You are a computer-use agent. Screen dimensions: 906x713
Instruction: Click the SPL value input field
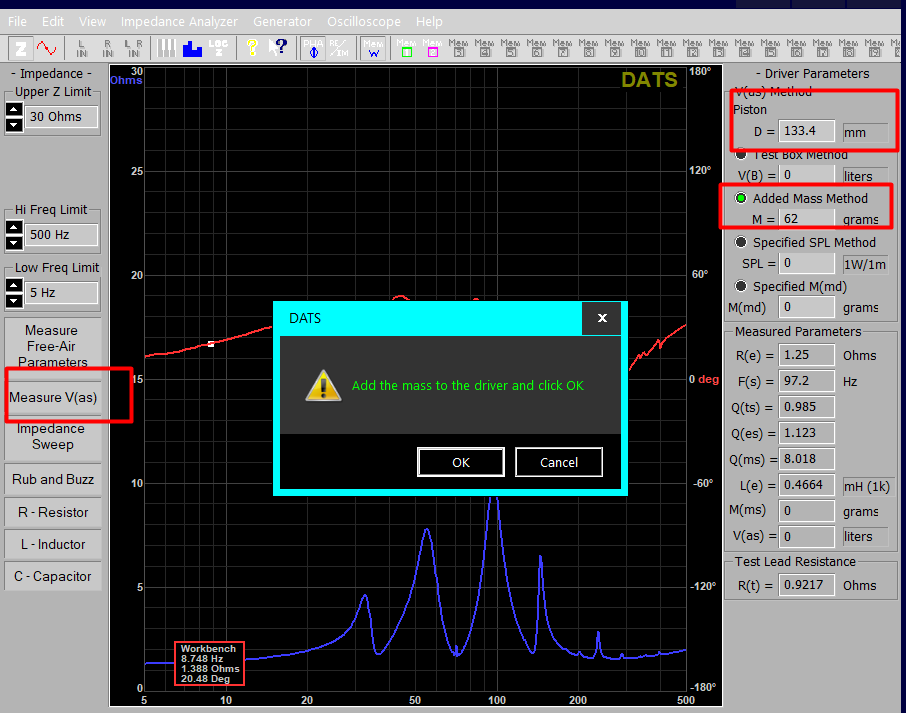point(806,263)
